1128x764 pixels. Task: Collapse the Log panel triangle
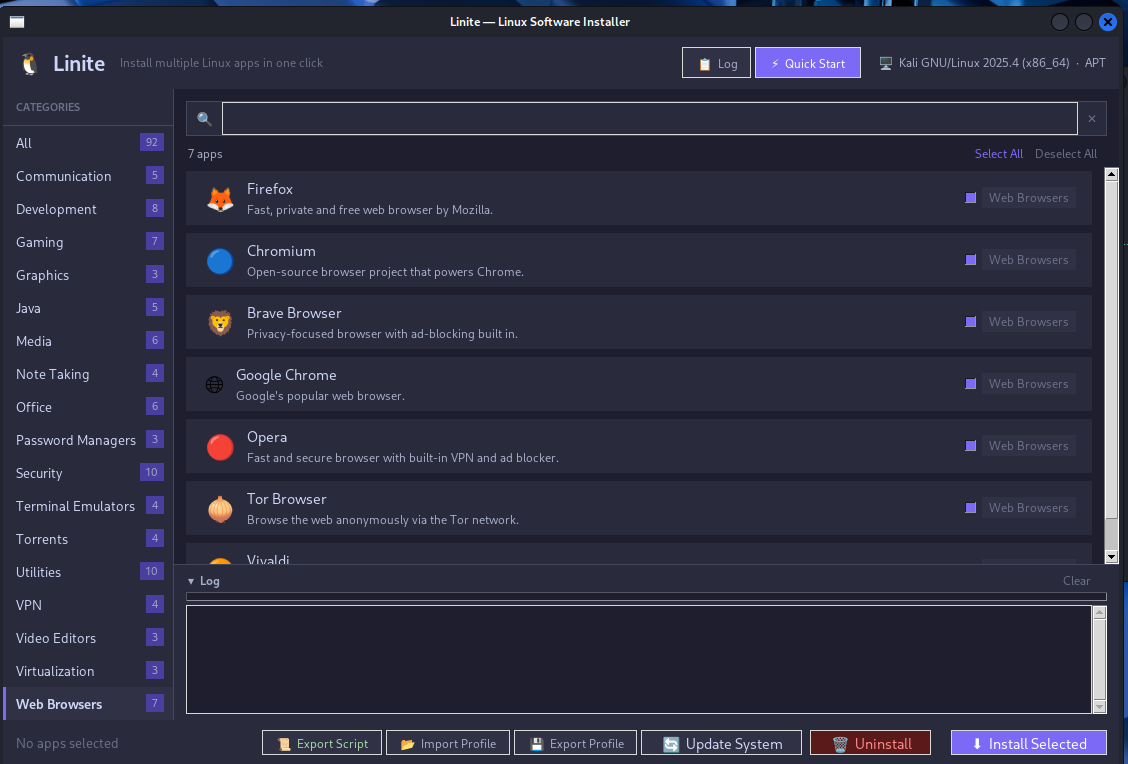pyautogui.click(x=191, y=581)
